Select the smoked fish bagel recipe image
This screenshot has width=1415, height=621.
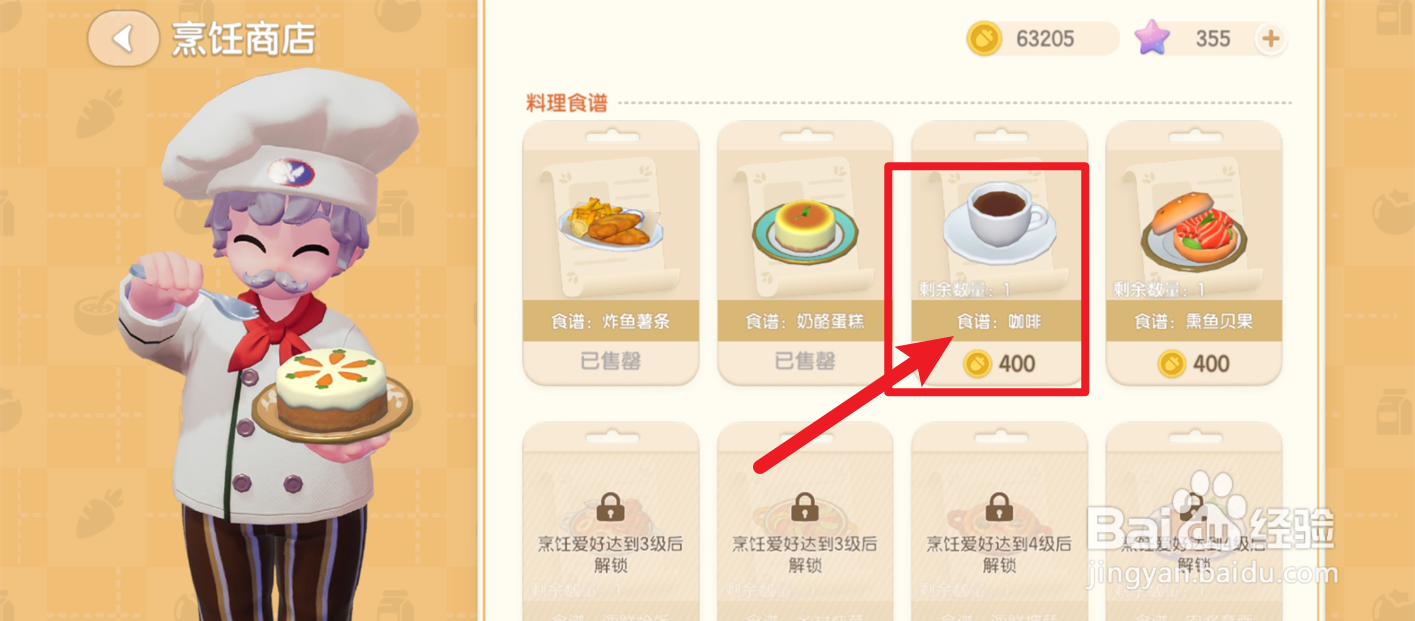[1193, 231]
